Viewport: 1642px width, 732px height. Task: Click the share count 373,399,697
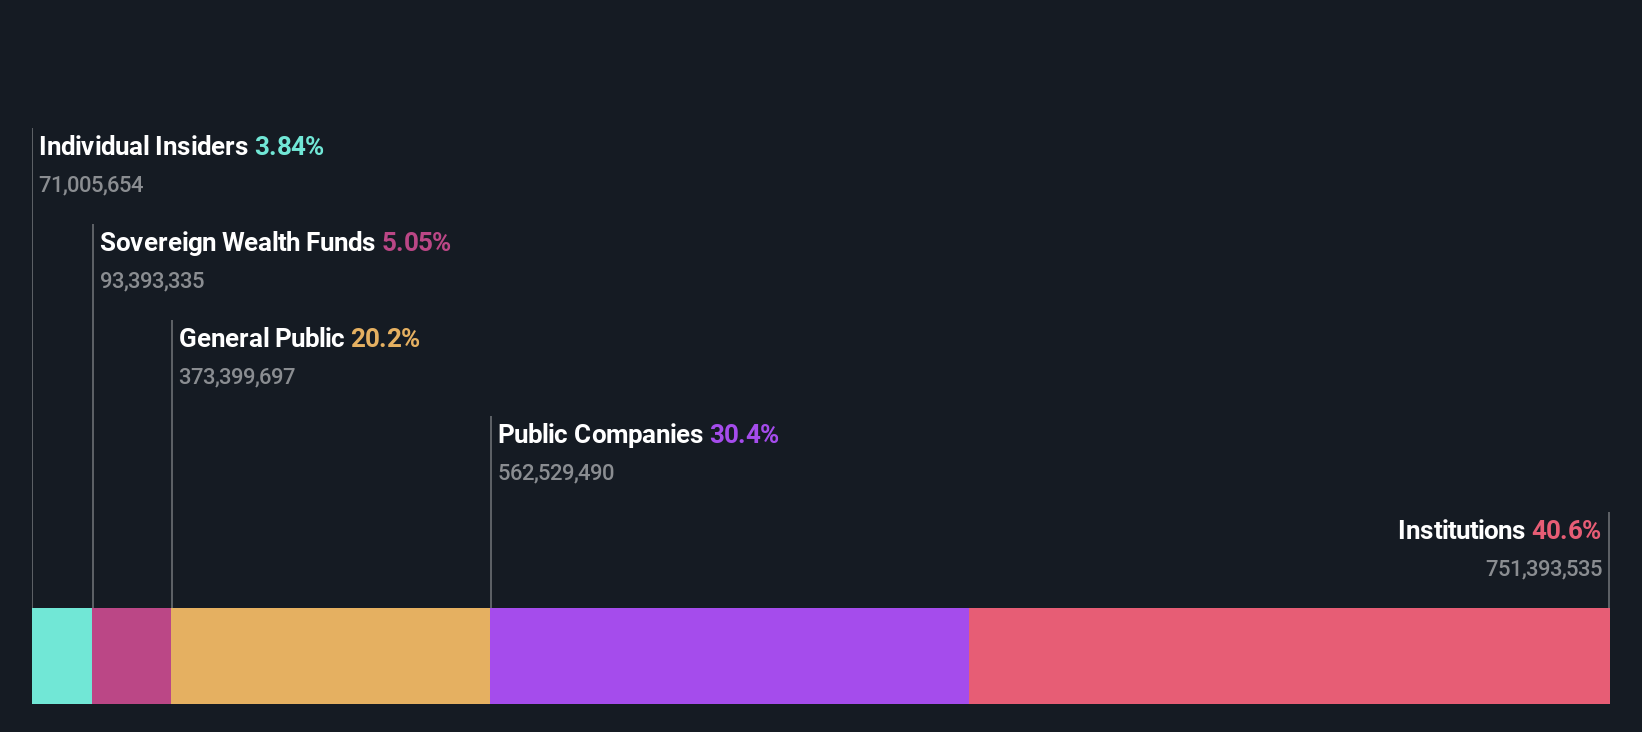[237, 377]
